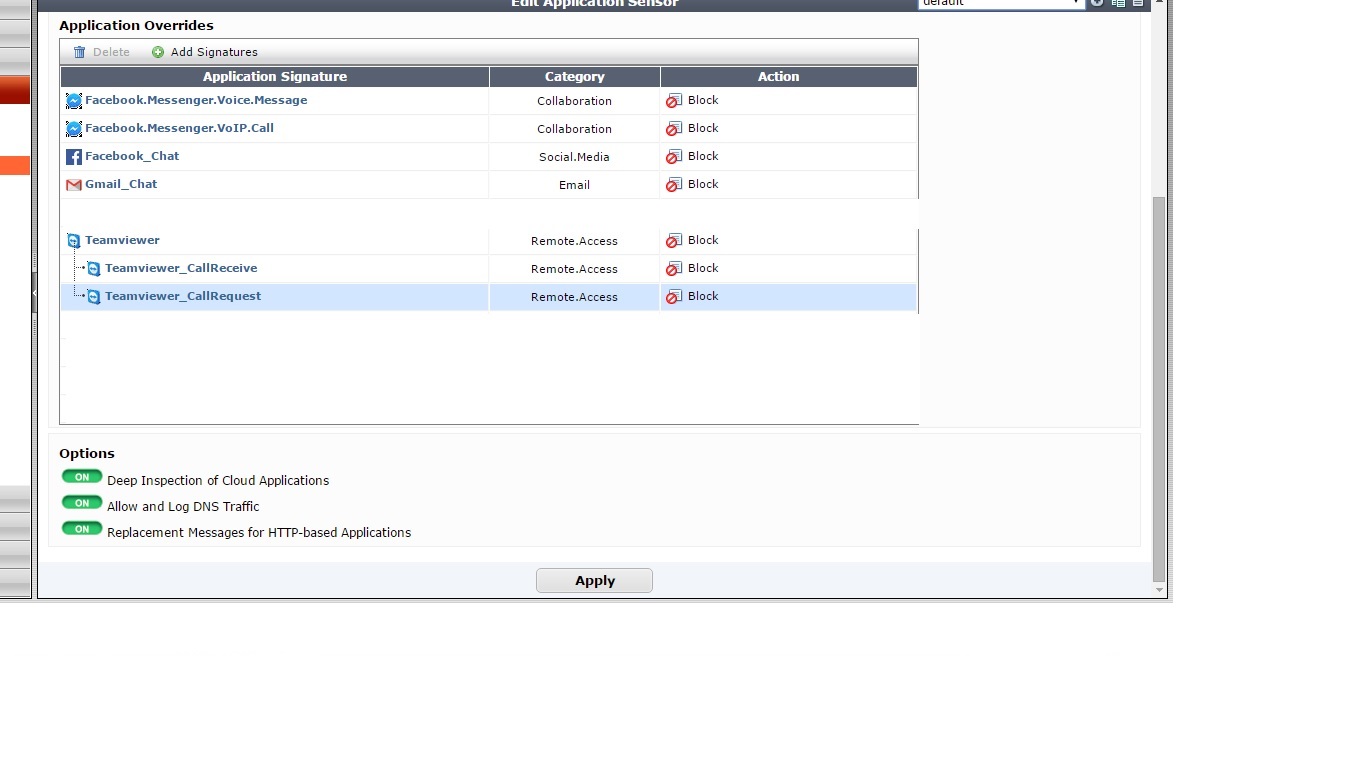Click Remote.Access in Teamviewer_CallReceive row

point(574,269)
